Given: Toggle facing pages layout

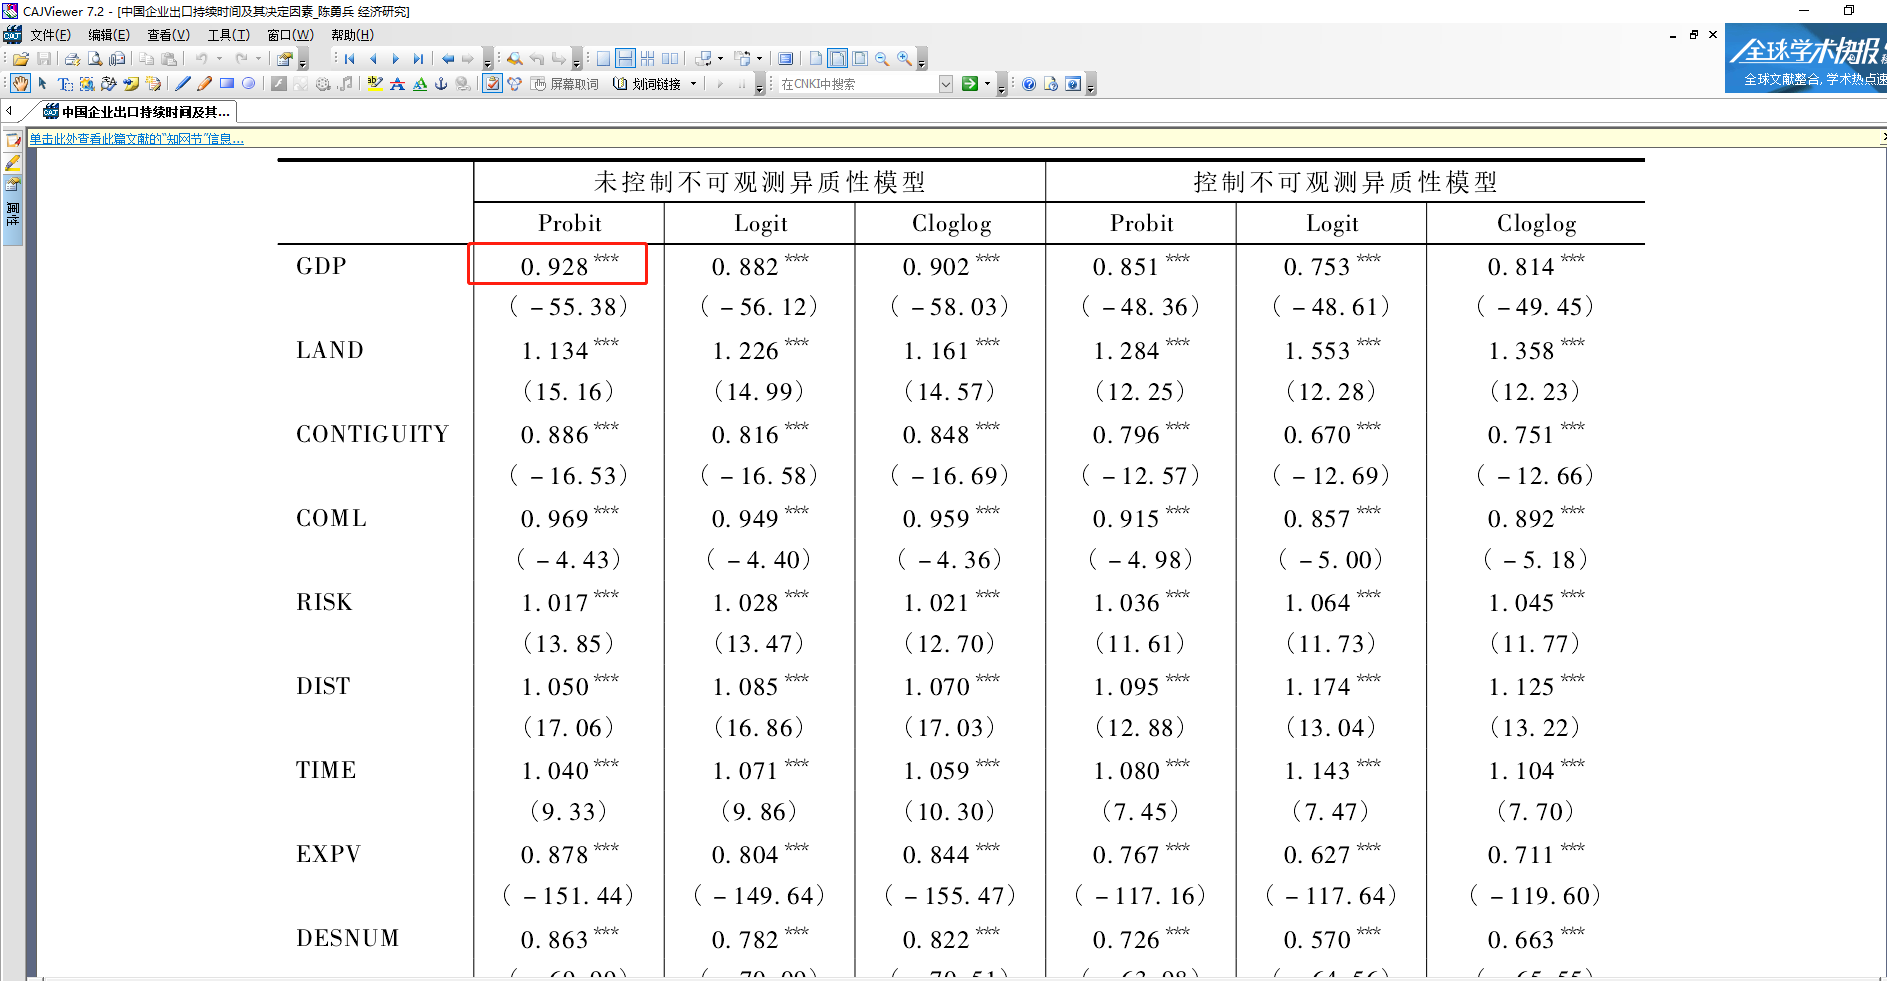Looking at the screenshot, I should click(670, 59).
